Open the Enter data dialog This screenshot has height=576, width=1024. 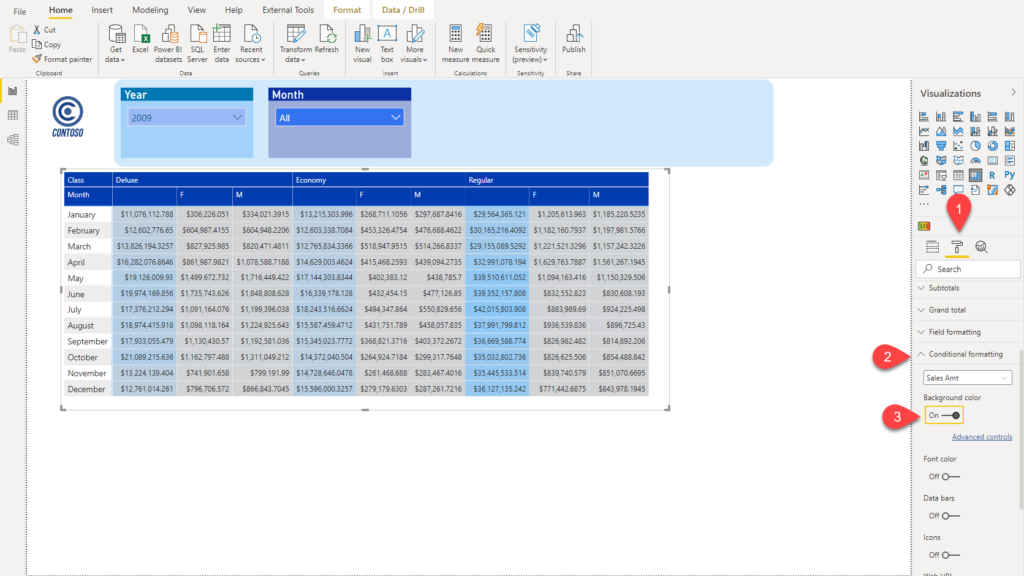[222, 44]
